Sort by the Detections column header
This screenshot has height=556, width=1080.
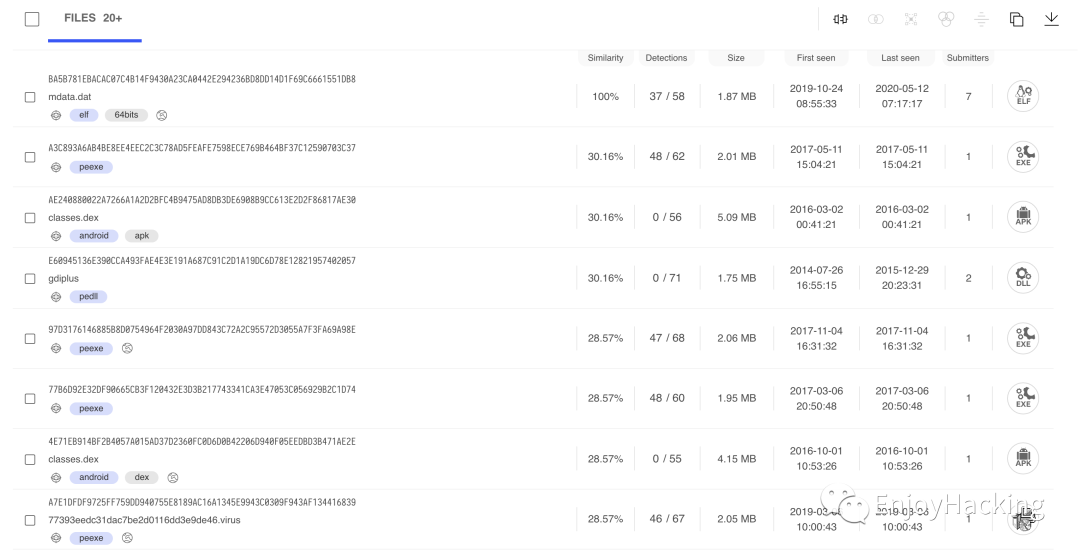point(666,58)
